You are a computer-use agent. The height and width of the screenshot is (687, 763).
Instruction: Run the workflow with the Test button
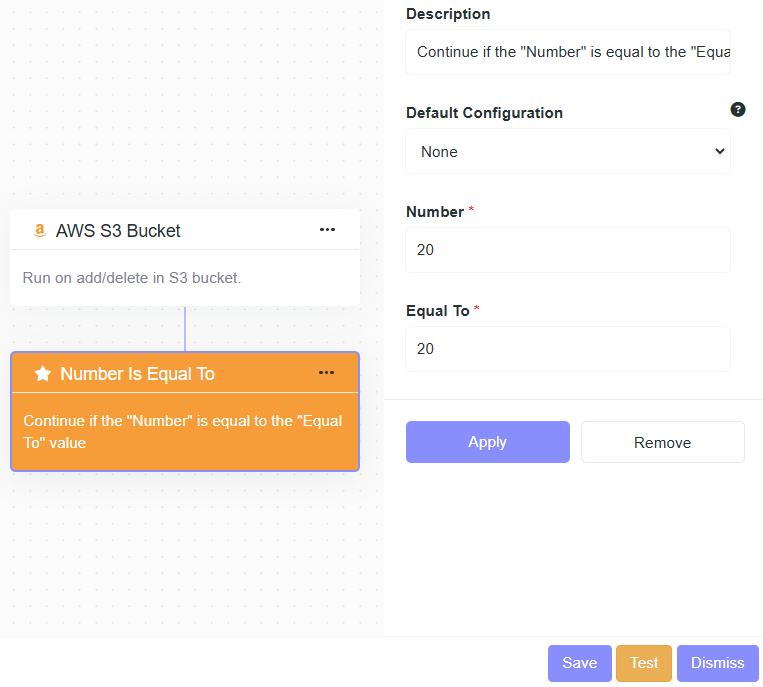point(644,663)
